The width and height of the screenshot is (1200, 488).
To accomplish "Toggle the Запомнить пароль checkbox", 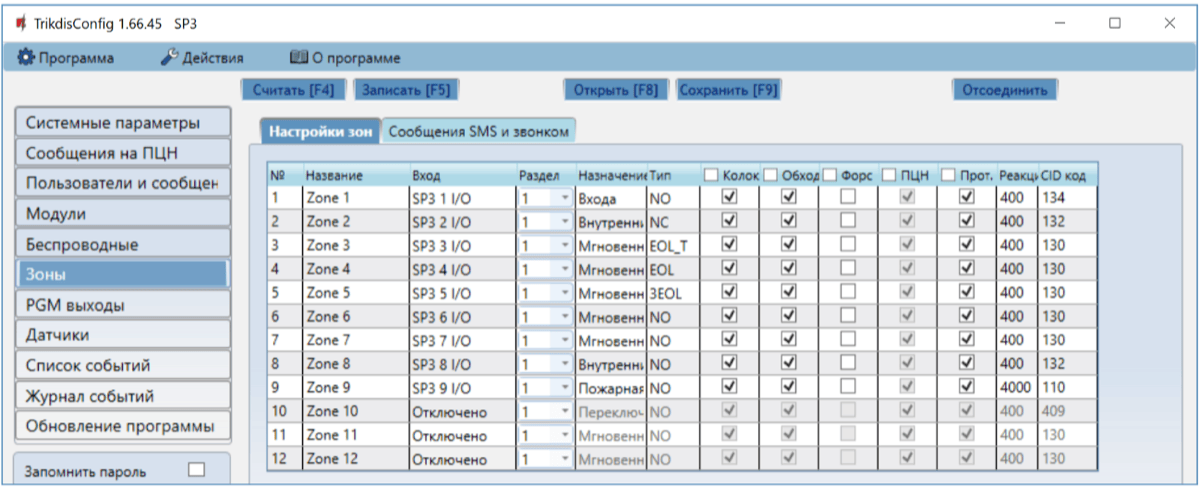I will tap(196, 469).
